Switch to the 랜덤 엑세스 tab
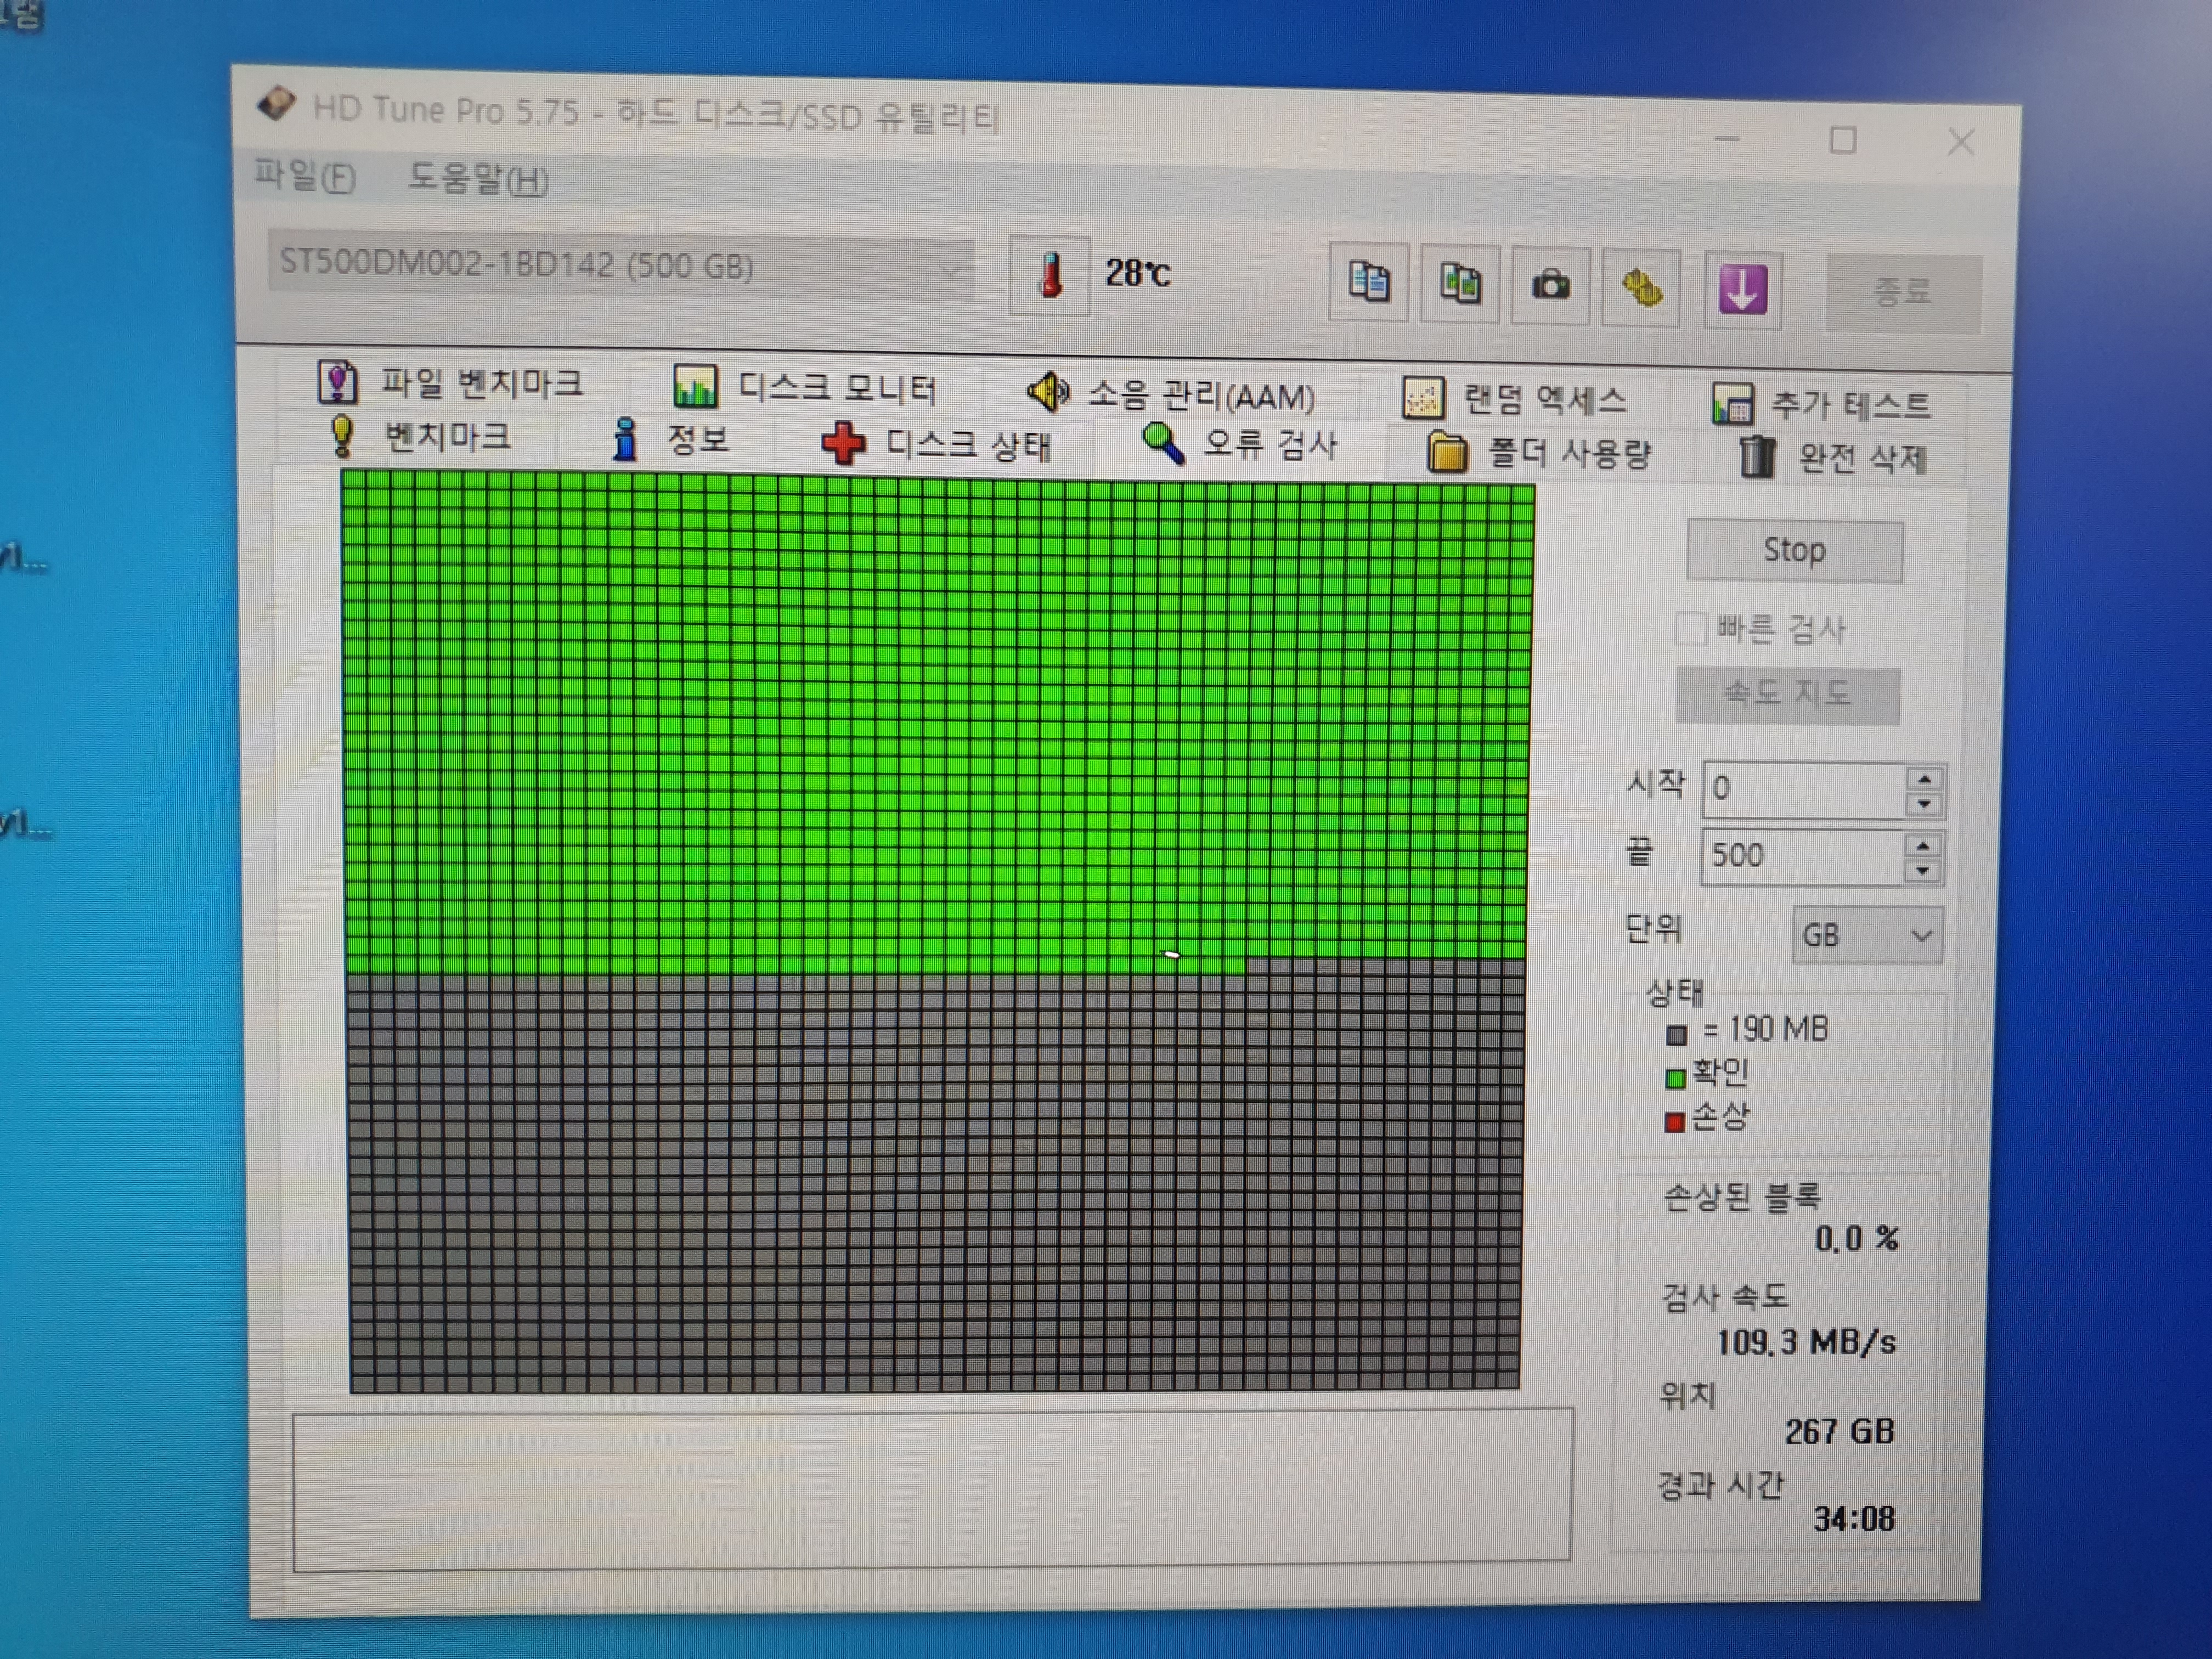The height and width of the screenshot is (1659, 2212). tap(1515, 400)
